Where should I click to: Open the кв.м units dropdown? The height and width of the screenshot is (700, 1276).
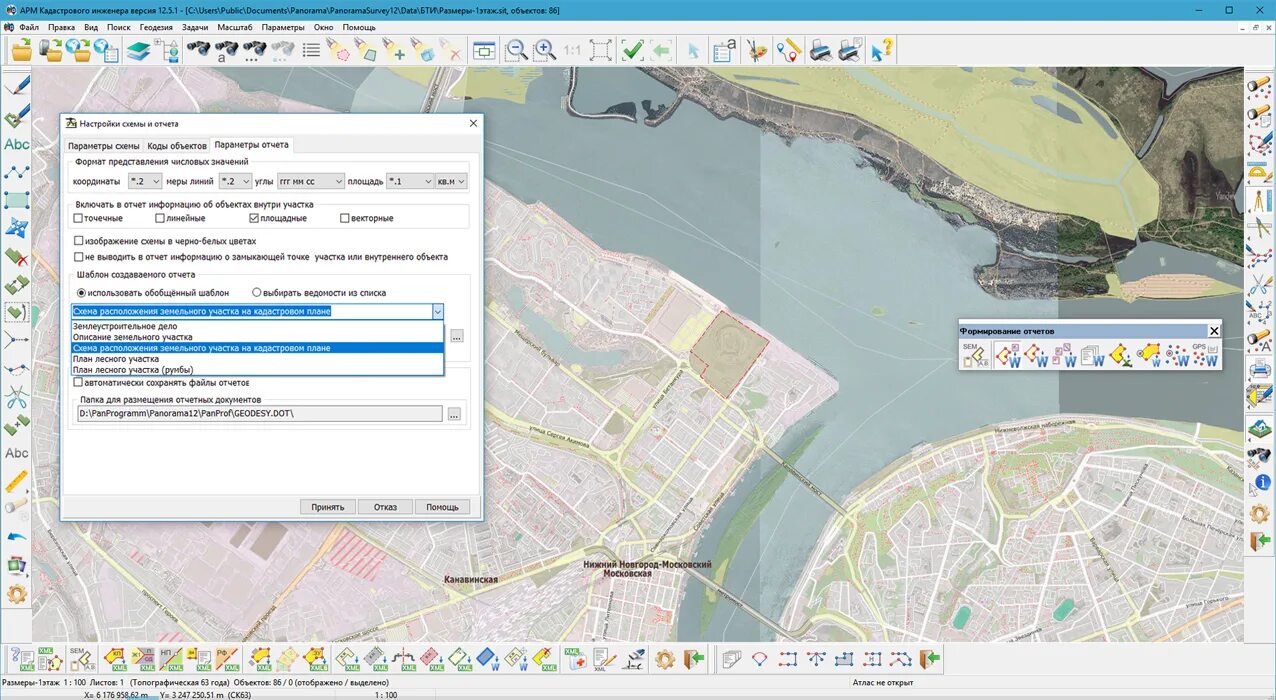pyautogui.click(x=451, y=182)
